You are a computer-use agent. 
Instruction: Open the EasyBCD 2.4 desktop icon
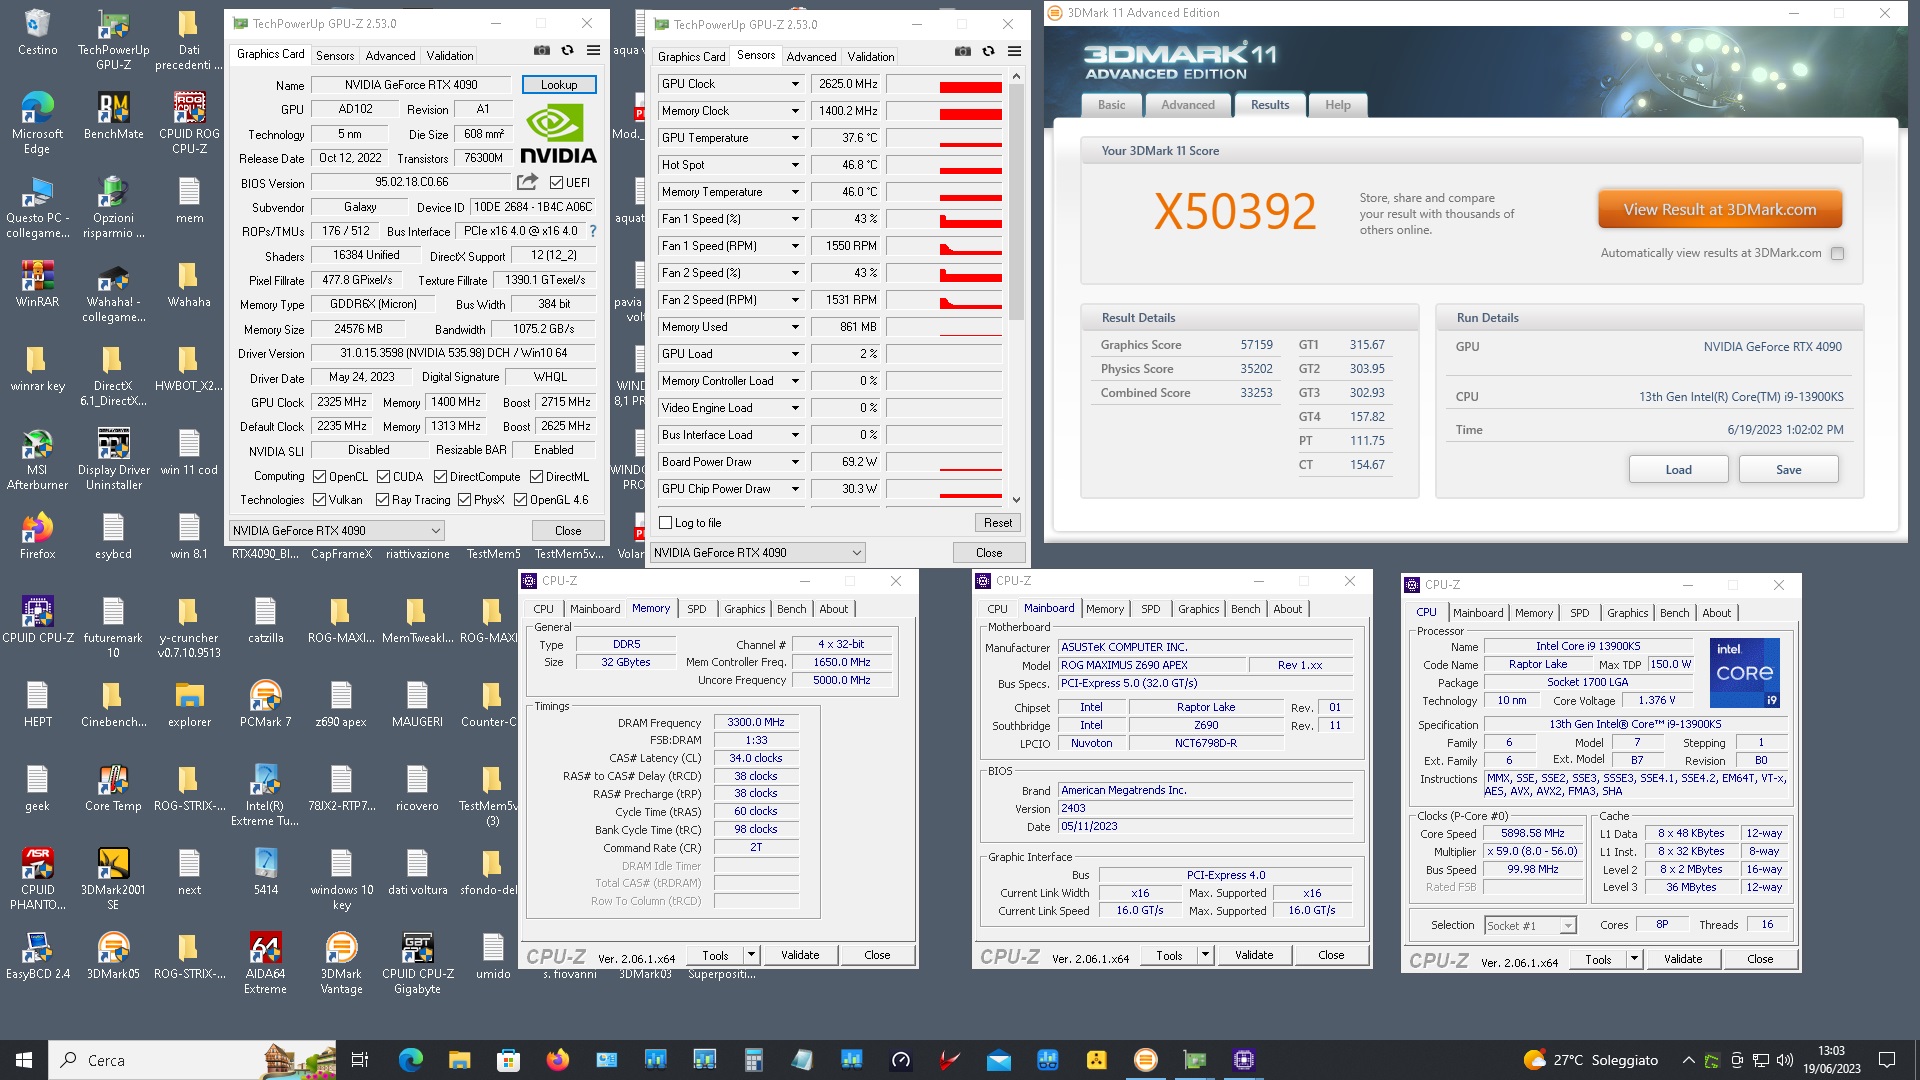pyautogui.click(x=37, y=956)
